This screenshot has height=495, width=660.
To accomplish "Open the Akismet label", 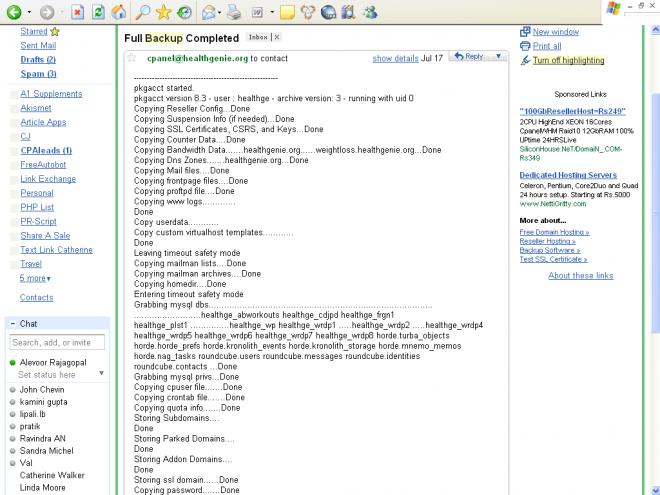I will [36, 108].
